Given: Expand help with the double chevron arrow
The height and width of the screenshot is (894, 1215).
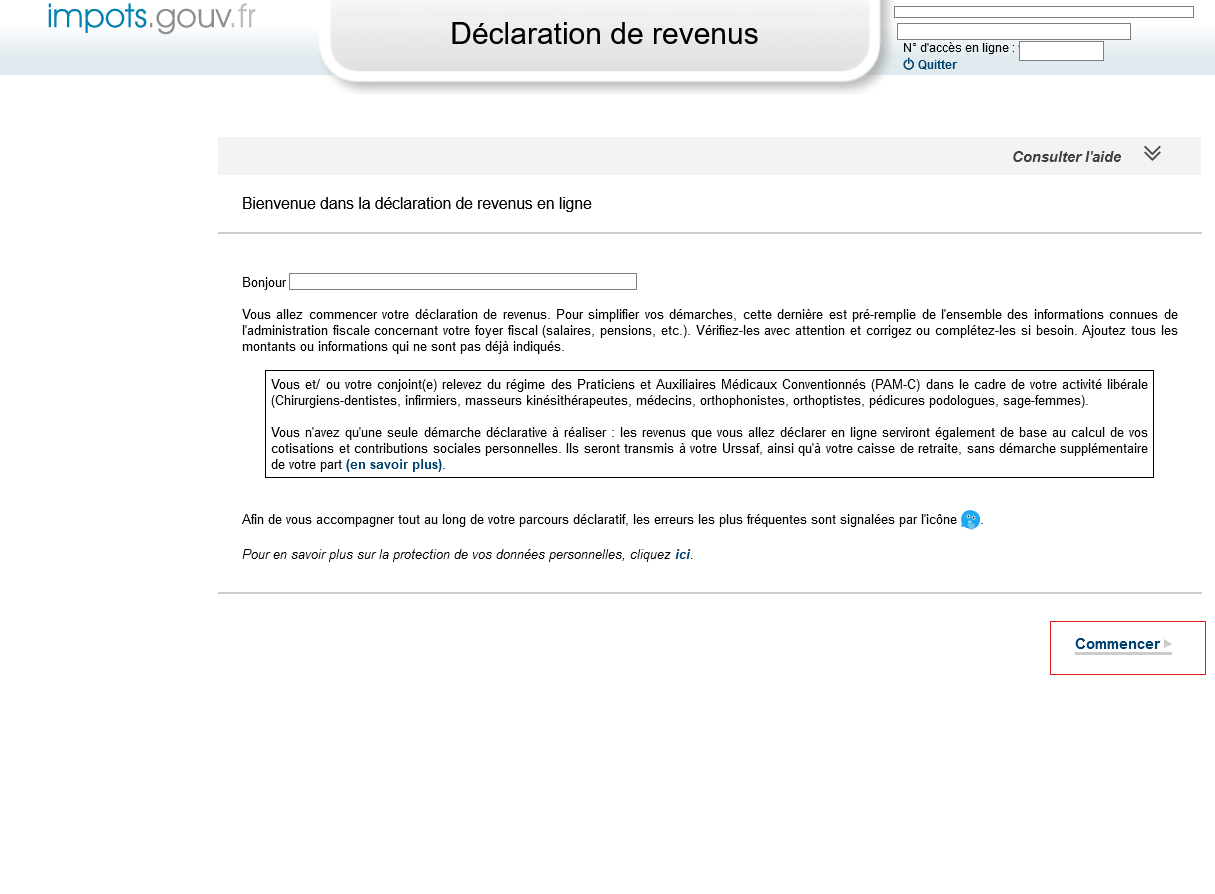Looking at the screenshot, I should pos(1152,154).
